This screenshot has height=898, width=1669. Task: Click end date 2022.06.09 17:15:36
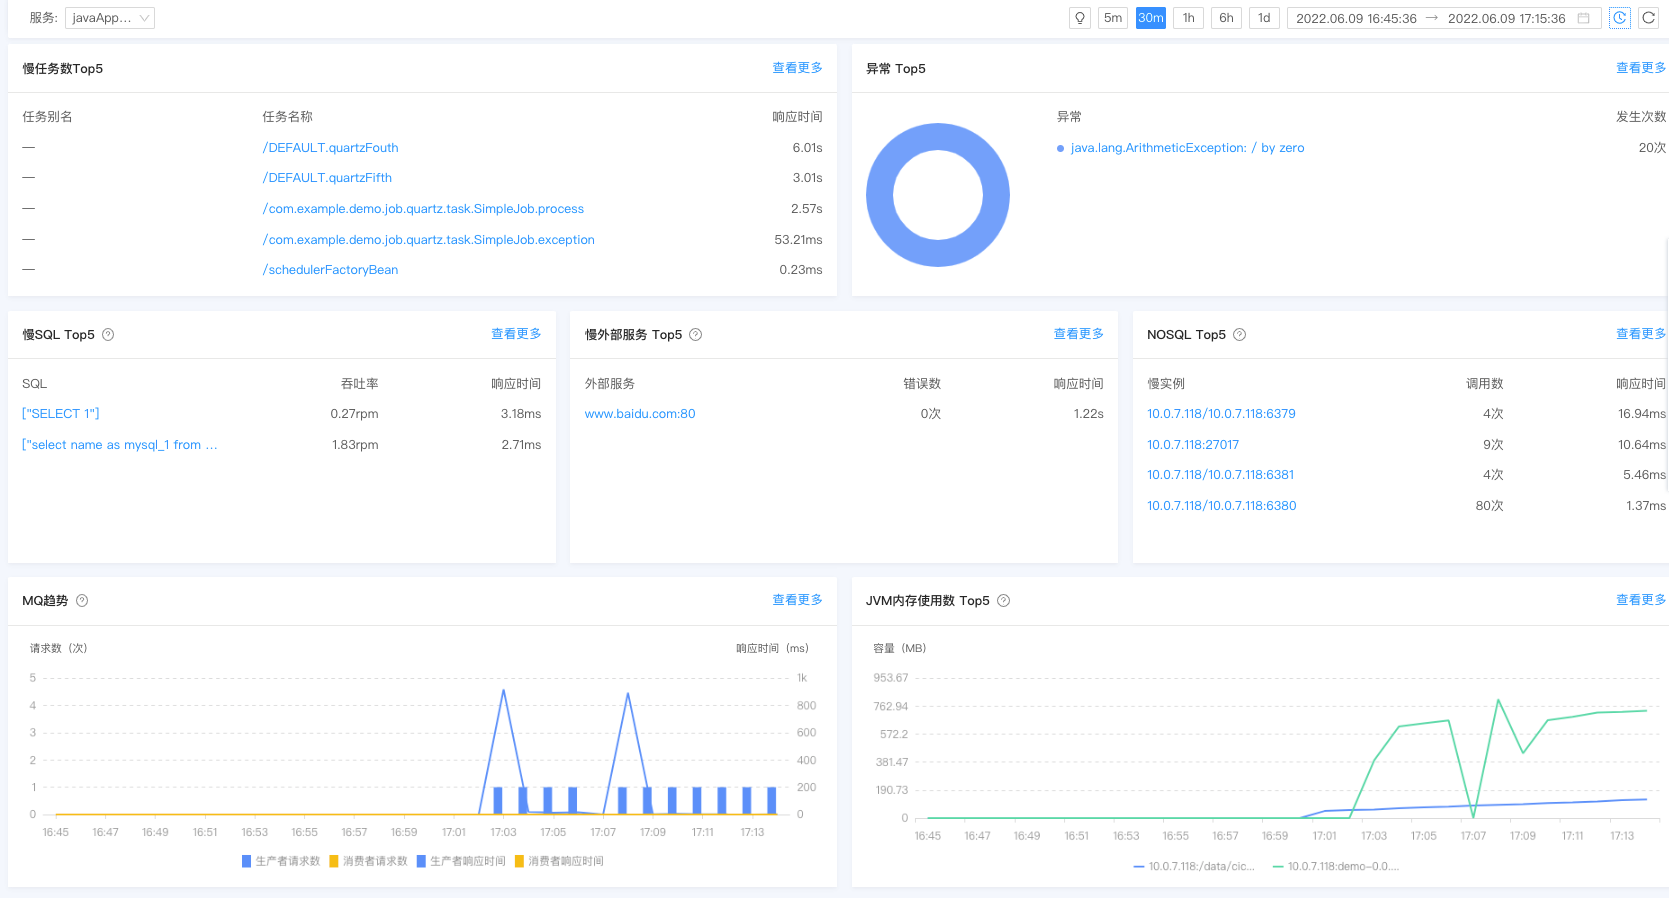tap(1507, 19)
